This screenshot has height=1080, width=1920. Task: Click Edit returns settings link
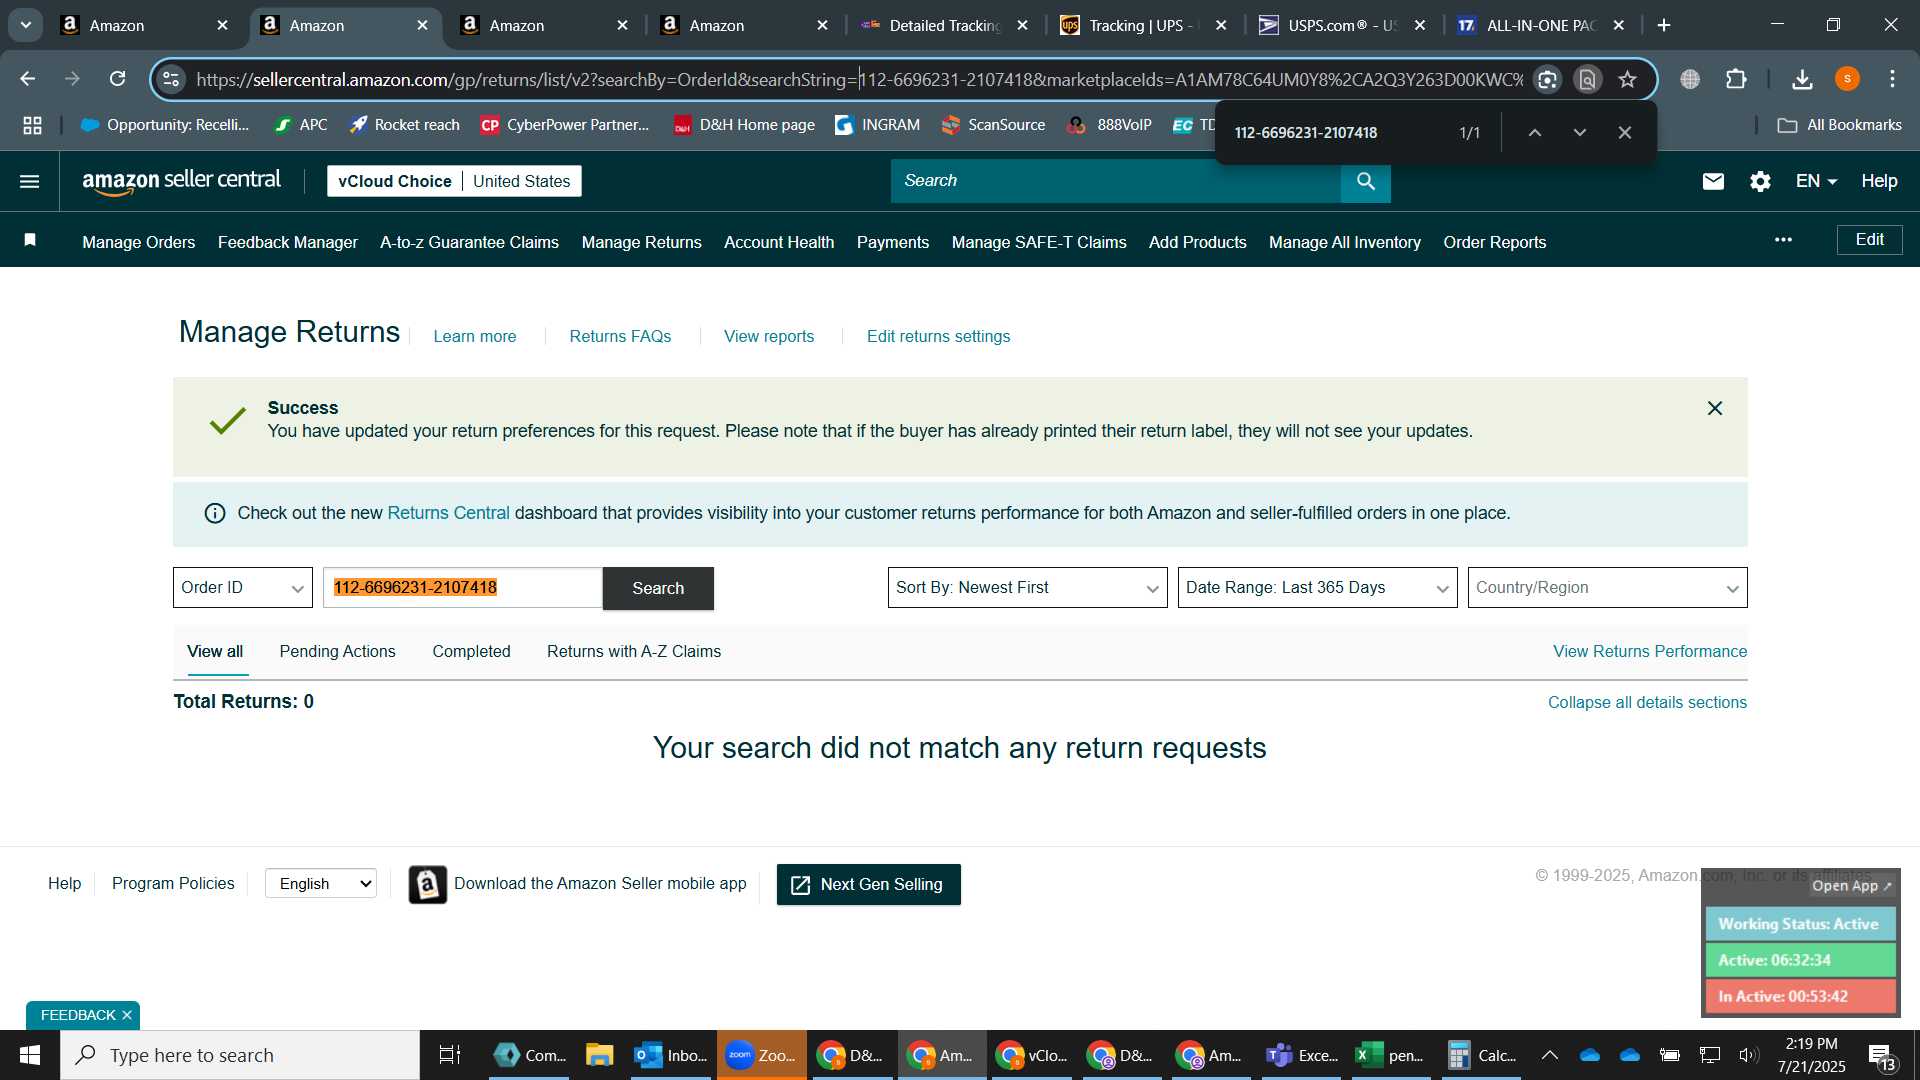point(938,337)
